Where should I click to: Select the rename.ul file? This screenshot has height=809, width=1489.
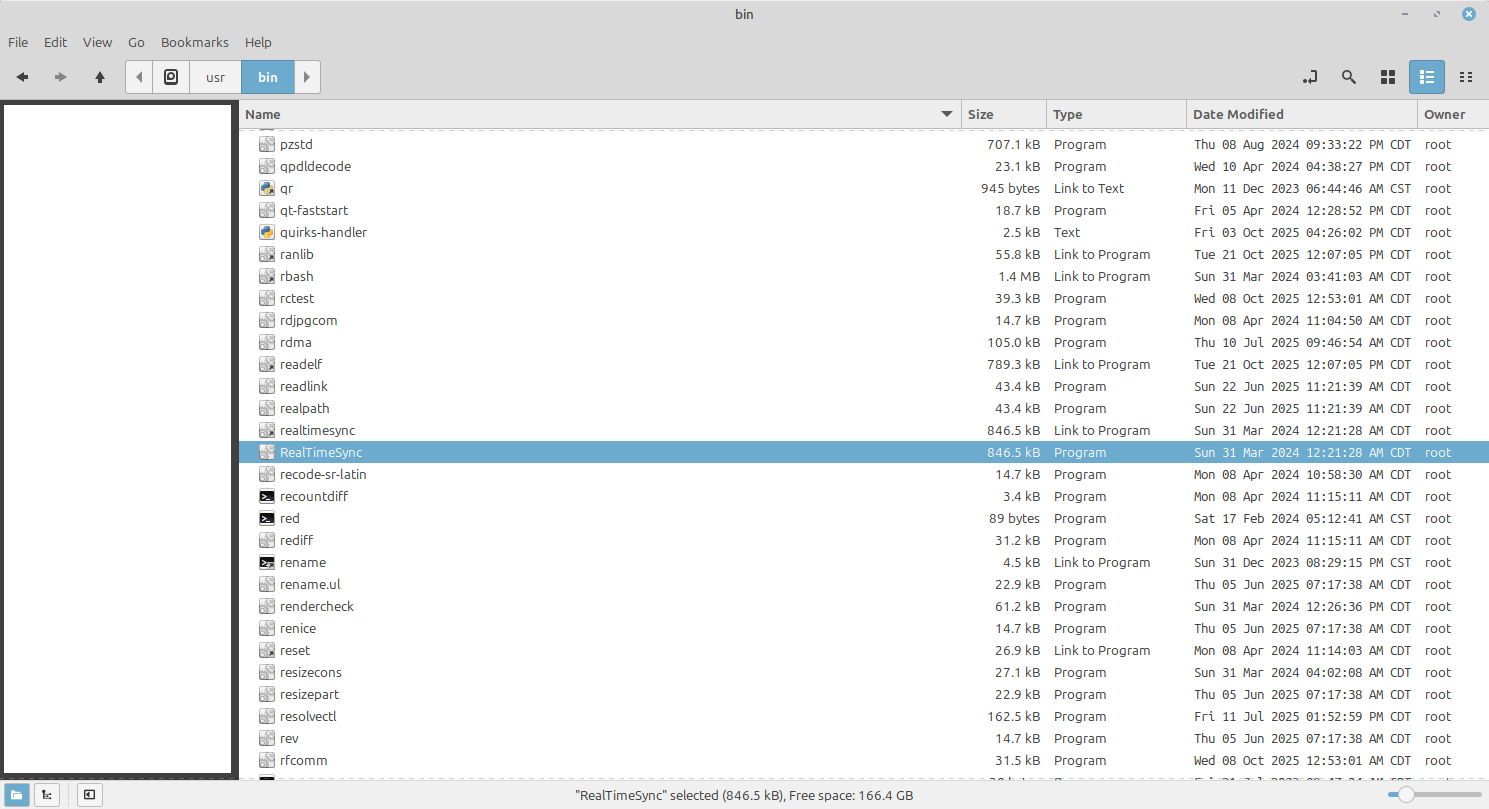[x=311, y=584]
